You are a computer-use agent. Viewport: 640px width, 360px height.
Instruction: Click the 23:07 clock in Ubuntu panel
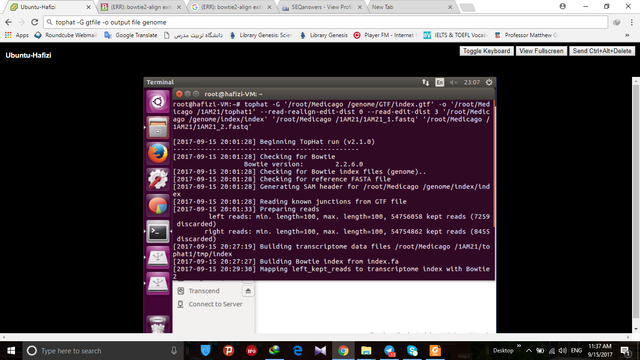pyautogui.click(x=471, y=82)
